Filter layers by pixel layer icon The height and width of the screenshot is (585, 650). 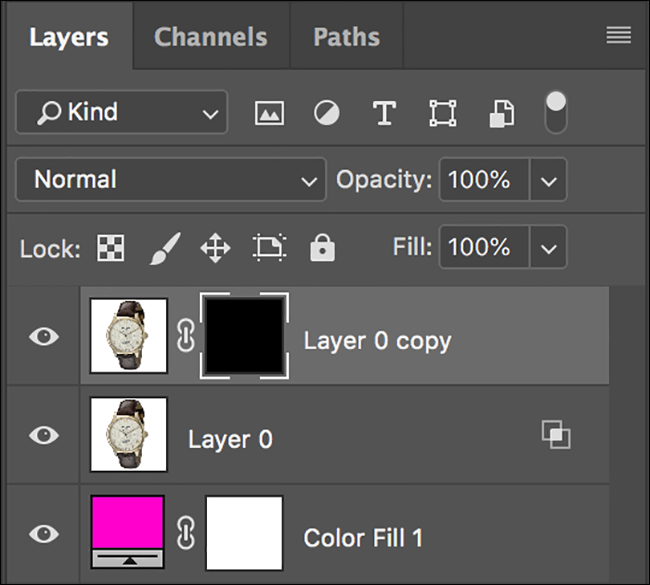pyautogui.click(x=269, y=113)
